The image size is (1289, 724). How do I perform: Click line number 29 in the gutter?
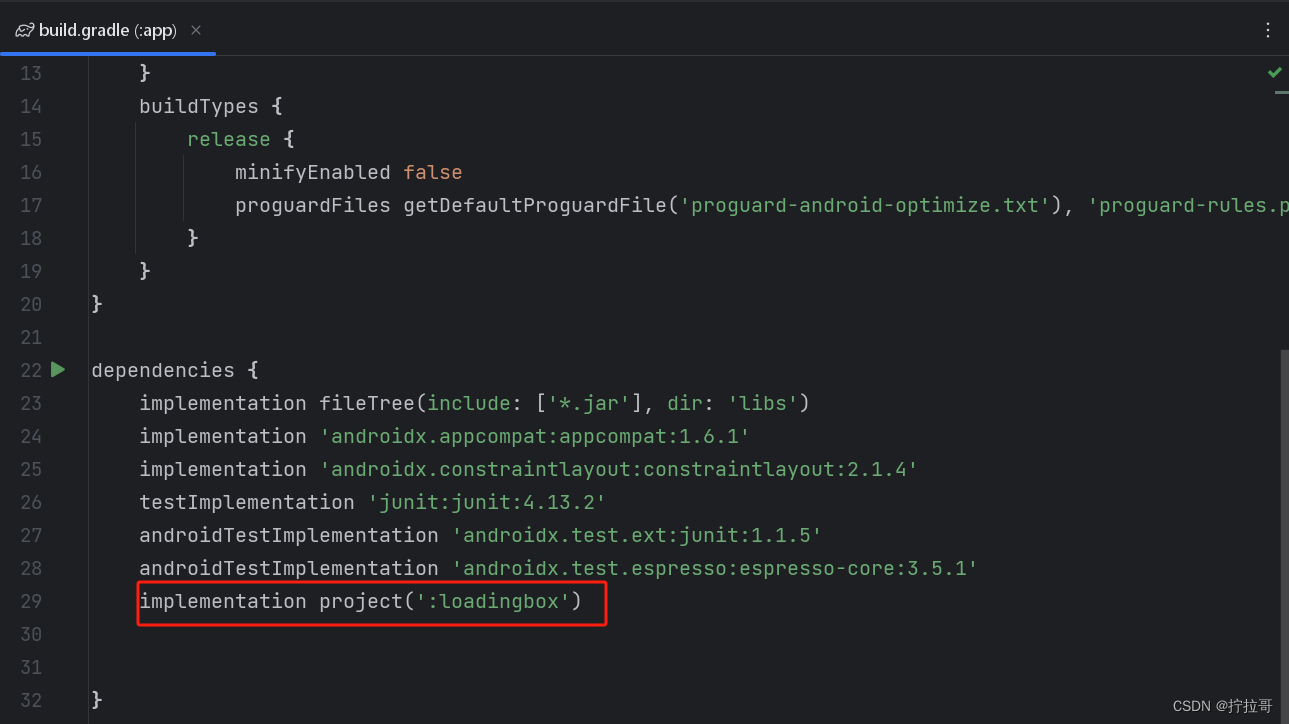tap(31, 601)
